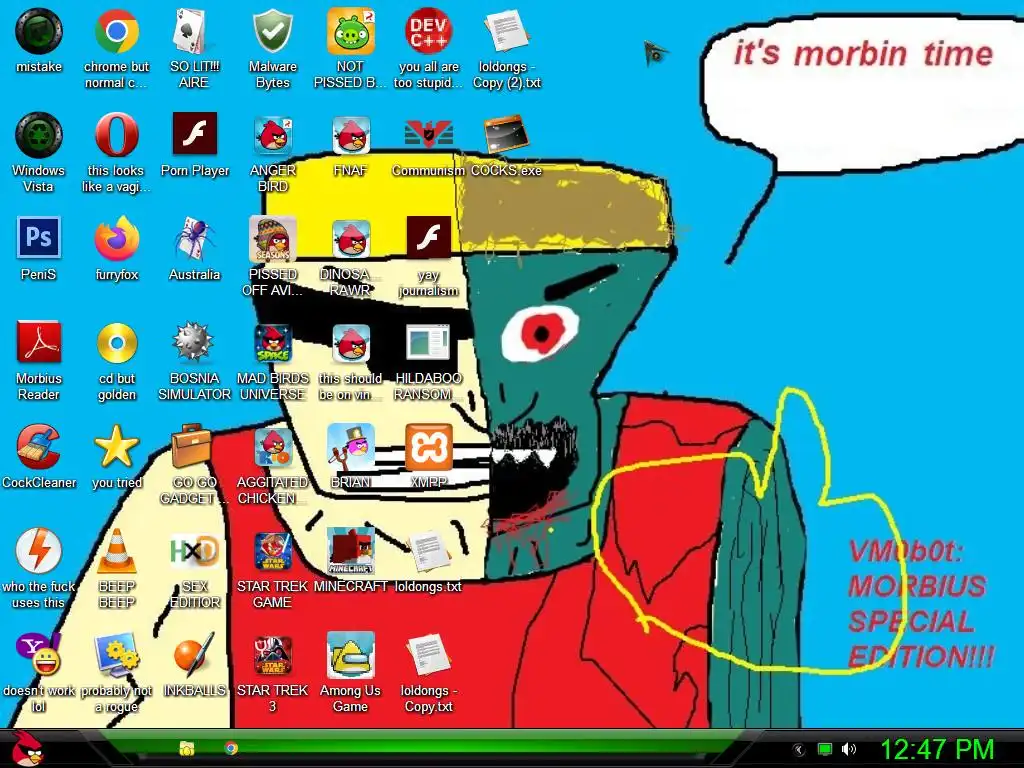Open the volume speaker tray icon

coord(848,749)
